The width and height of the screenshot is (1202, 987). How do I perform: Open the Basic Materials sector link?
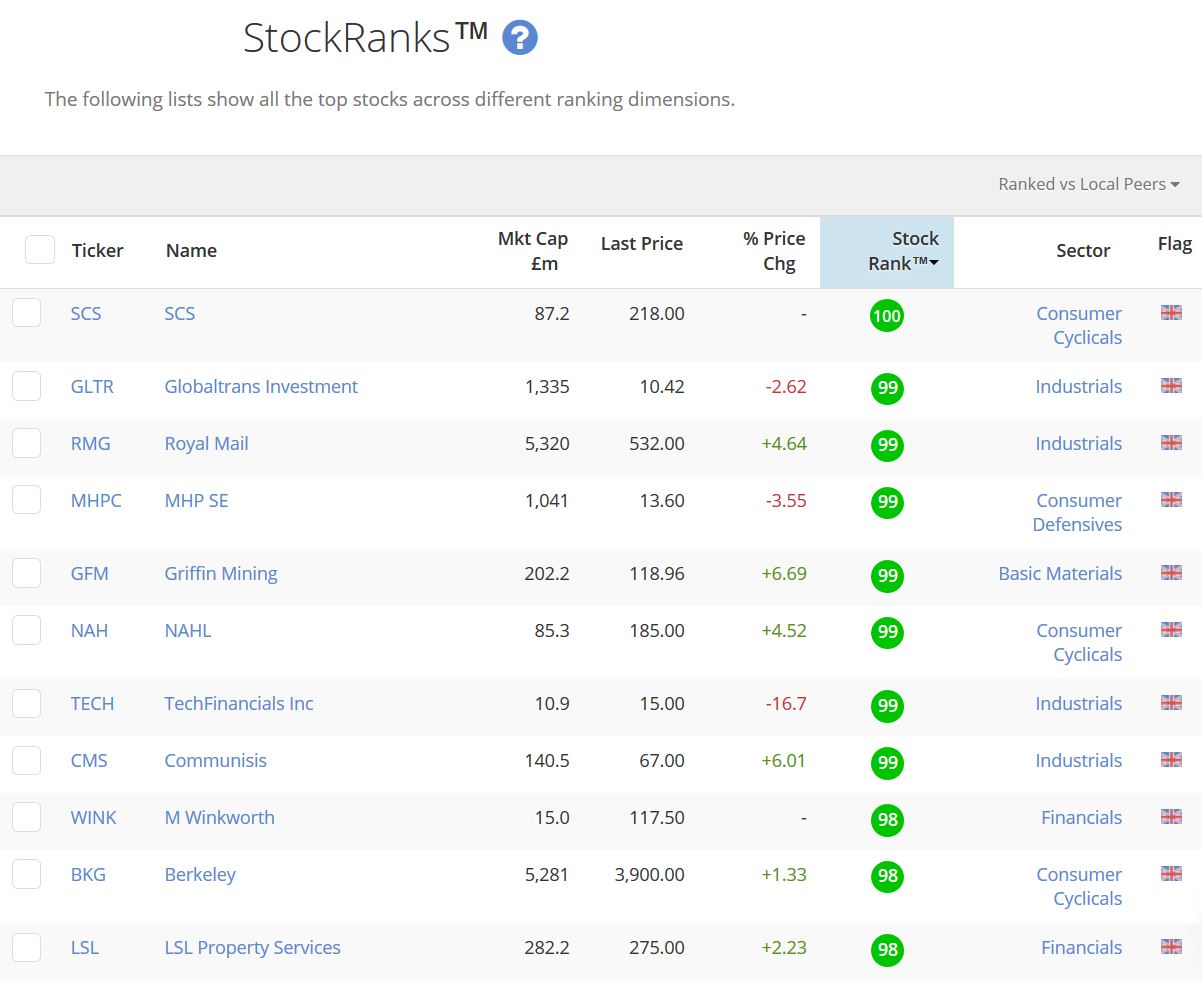(x=1060, y=573)
